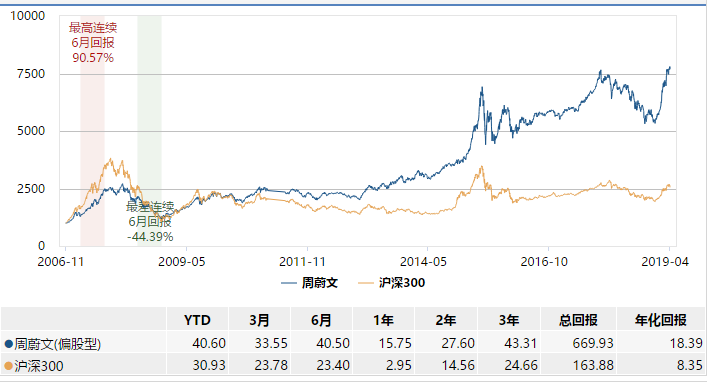Toggle the 沪深300 legend series
This screenshot has height=382, width=707.
[391, 283]
